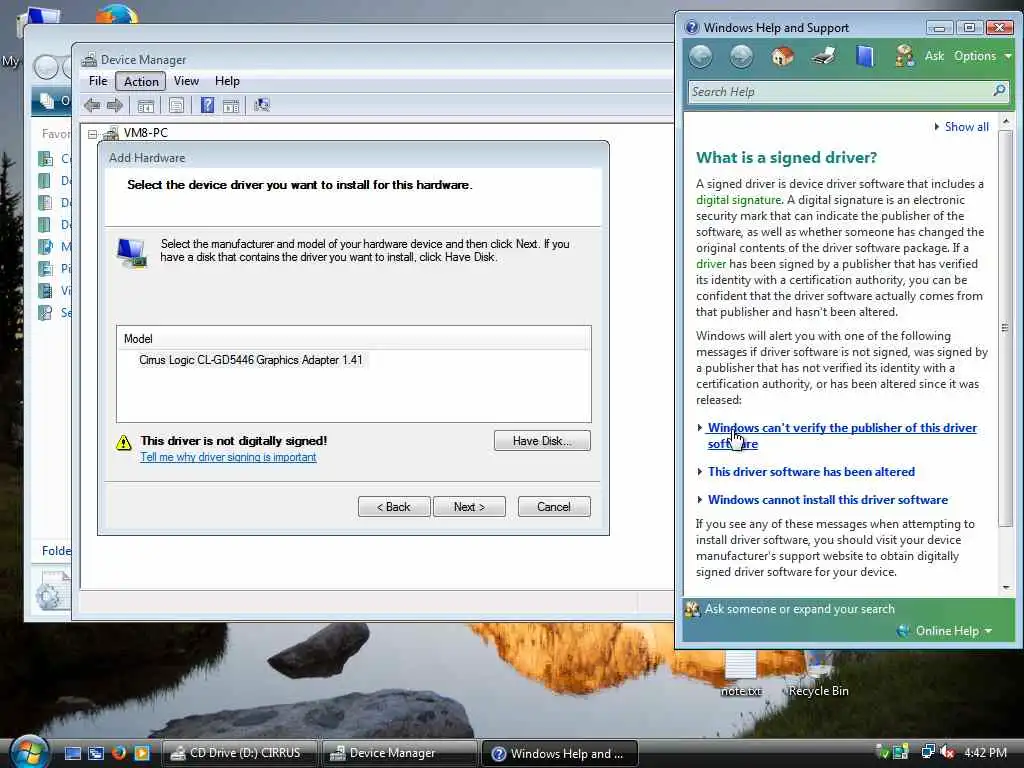The image size is (1024, 768).
Task: Follow the 'digital signature' glossary link
Action: tap(739, 200)
